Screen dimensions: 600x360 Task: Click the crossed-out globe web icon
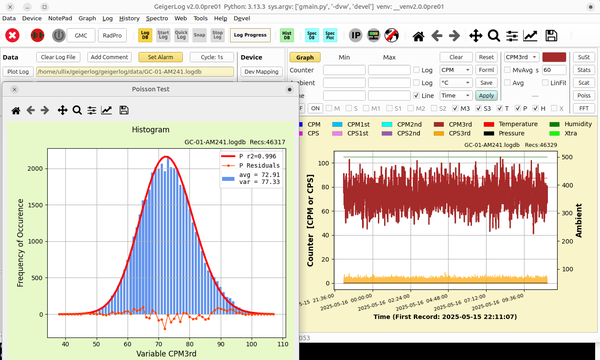(x=391, y=36)
